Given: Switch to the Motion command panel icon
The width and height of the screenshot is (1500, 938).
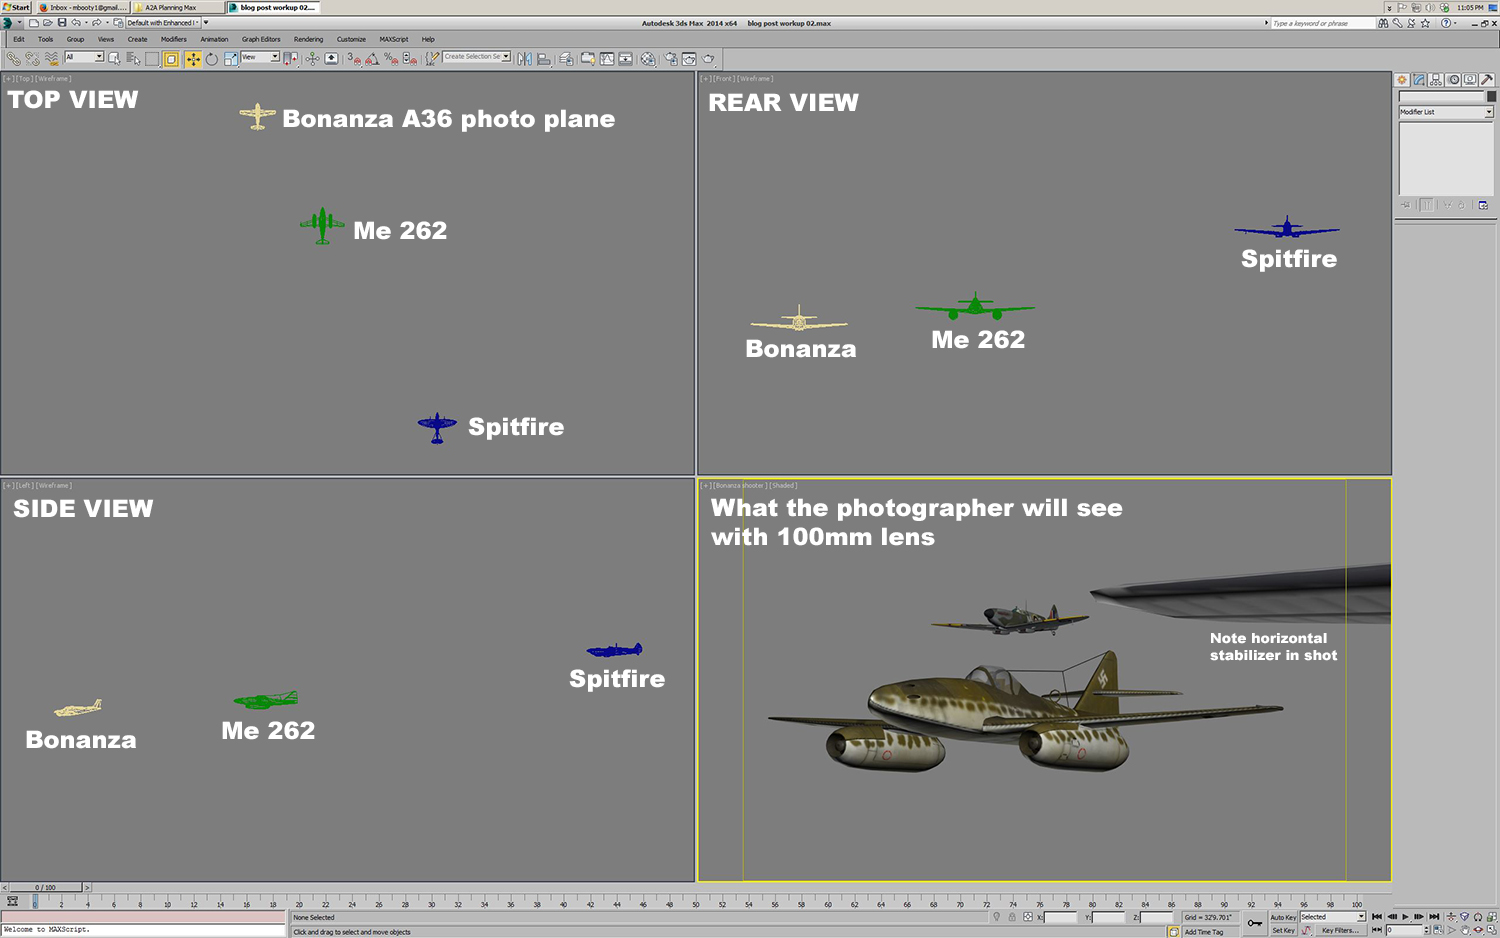Looking at the screenshot, I should pyautogui.click(x=1454, y=79).
